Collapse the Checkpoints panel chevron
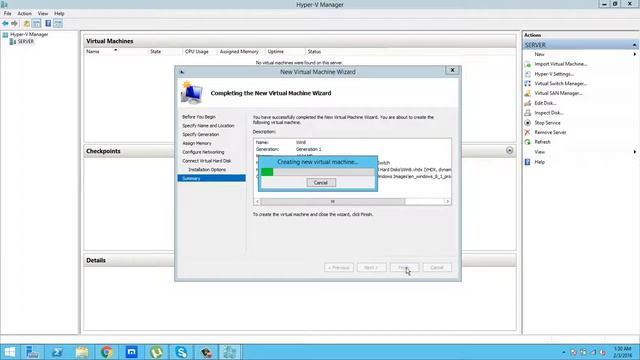The width and height of the screenshot is (640, 360). pos(509,151)
